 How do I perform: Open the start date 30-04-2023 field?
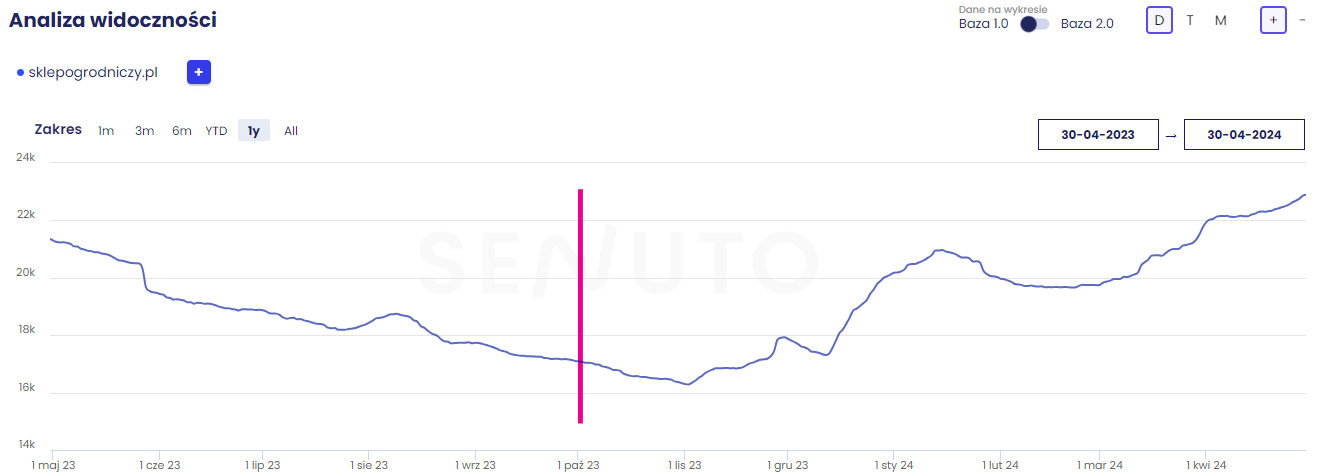[1098, 134]
